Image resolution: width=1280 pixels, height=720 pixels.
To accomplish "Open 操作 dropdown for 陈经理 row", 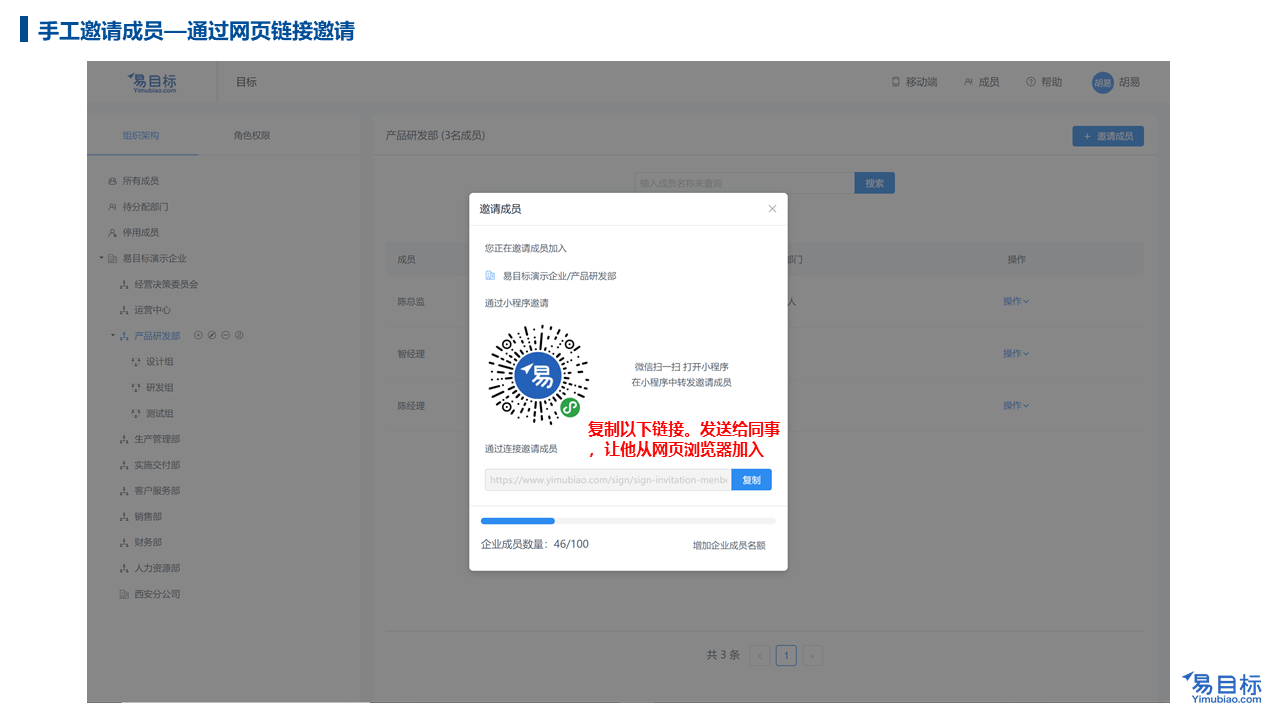I will coord(1016,405).
